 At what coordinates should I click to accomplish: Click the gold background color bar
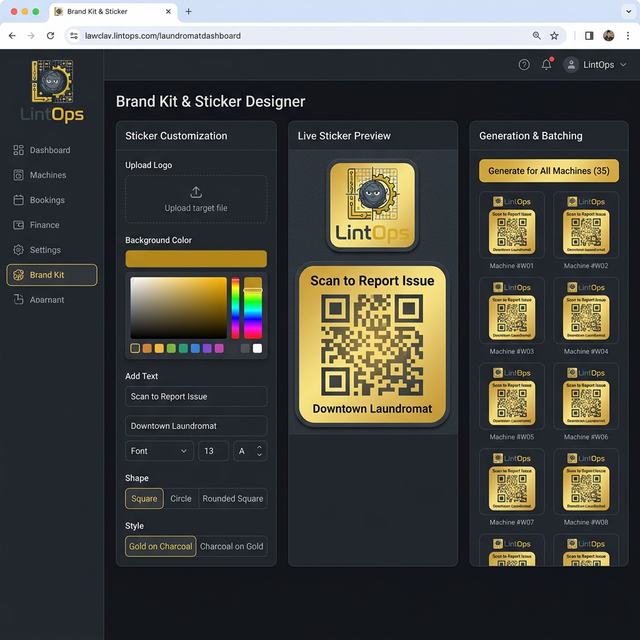(x=196, y=259)
